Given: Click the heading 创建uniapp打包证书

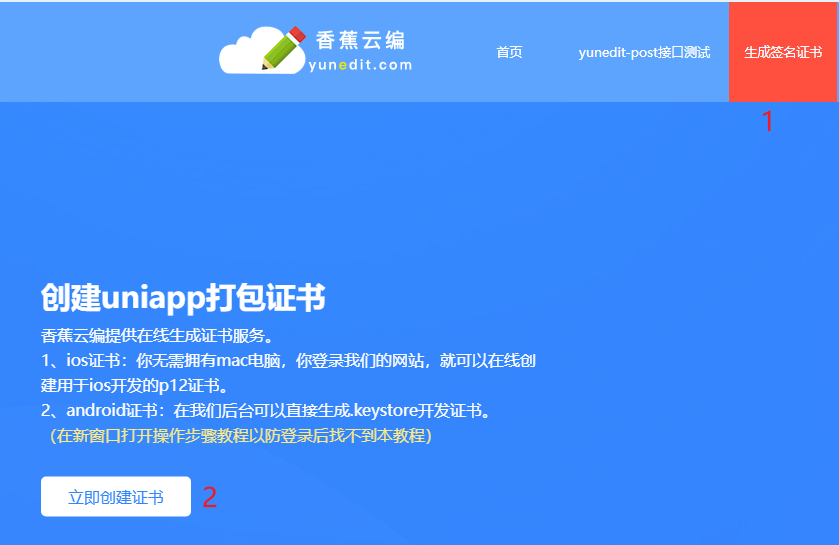Looking at the screenshot, I should pos(183,297).
